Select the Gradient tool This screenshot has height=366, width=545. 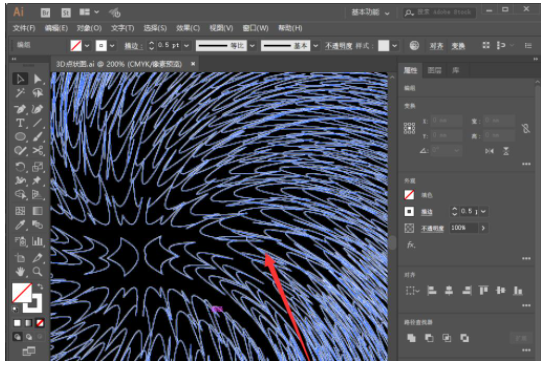38,211
